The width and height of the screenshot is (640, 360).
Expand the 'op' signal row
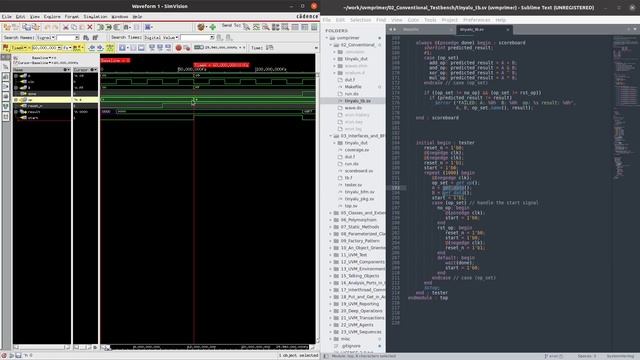point(16,100)
